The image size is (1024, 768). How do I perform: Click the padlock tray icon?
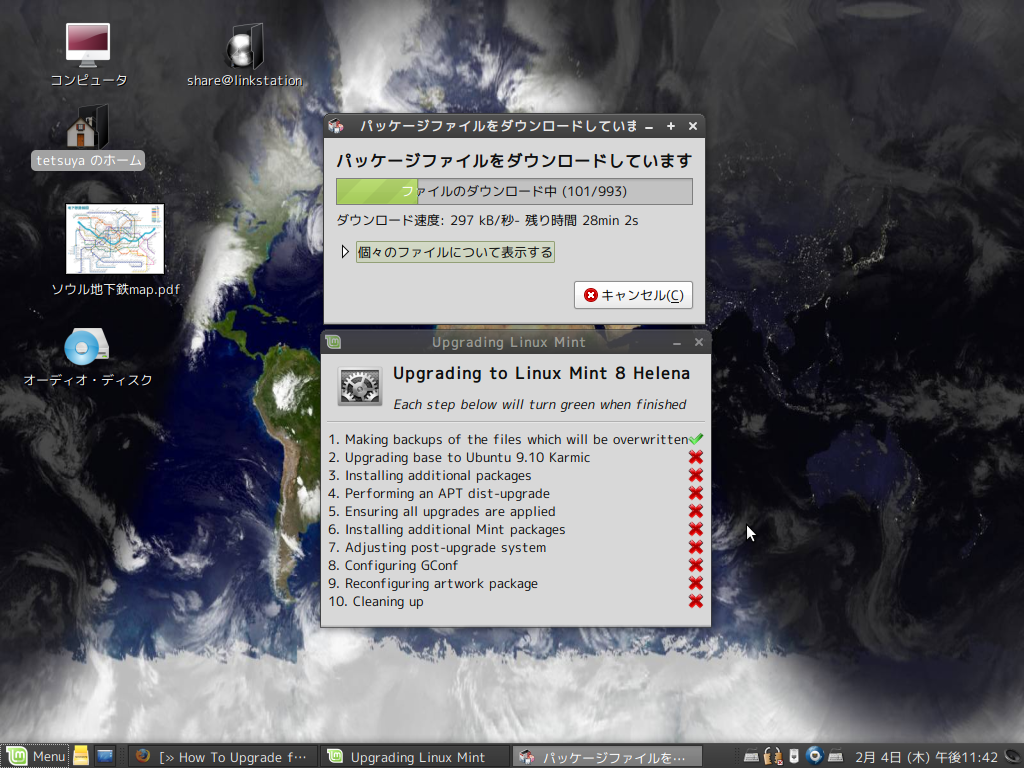[773, 756]
